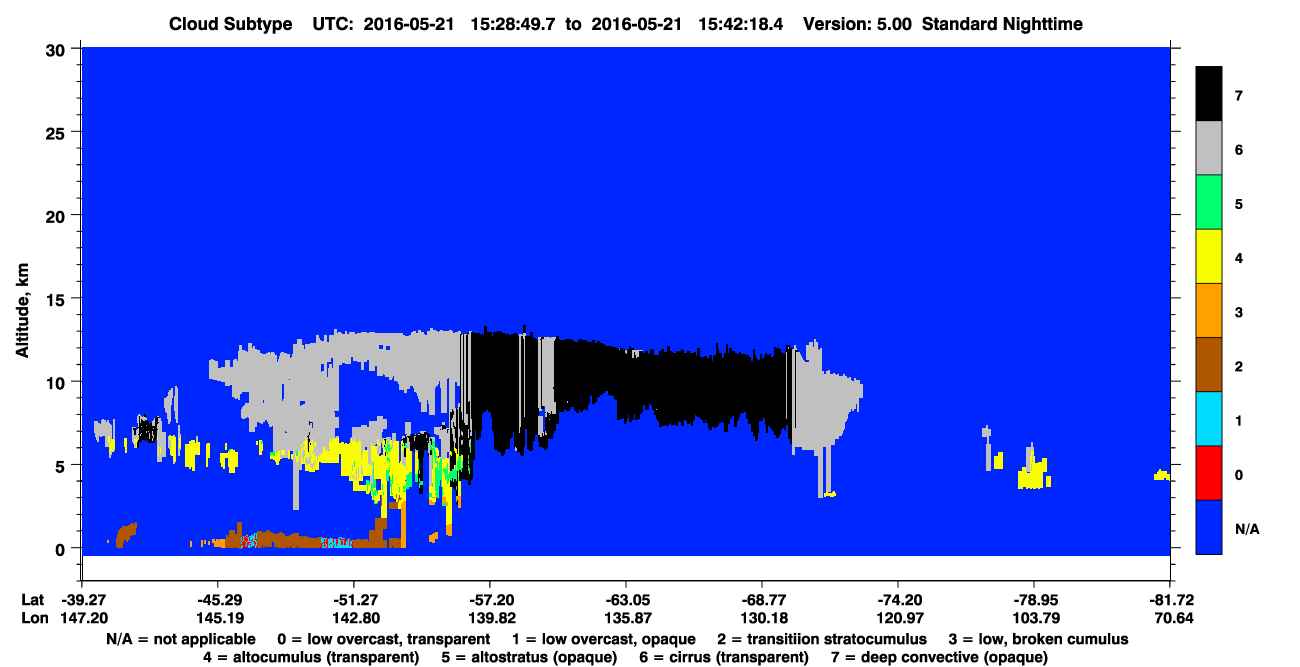The width and height of the screenshot is (1300, 667).
Task: Click the latitude value -57.20
Action: click(489, 599)
